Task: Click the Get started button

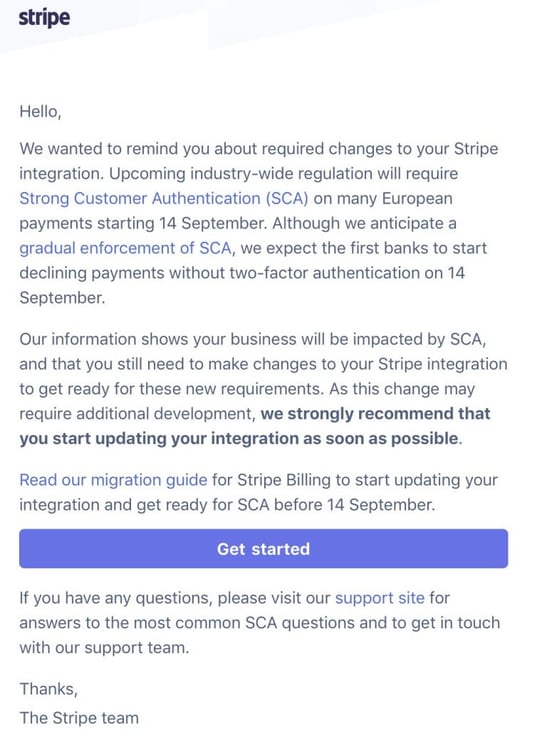Action: coord(264,549)
